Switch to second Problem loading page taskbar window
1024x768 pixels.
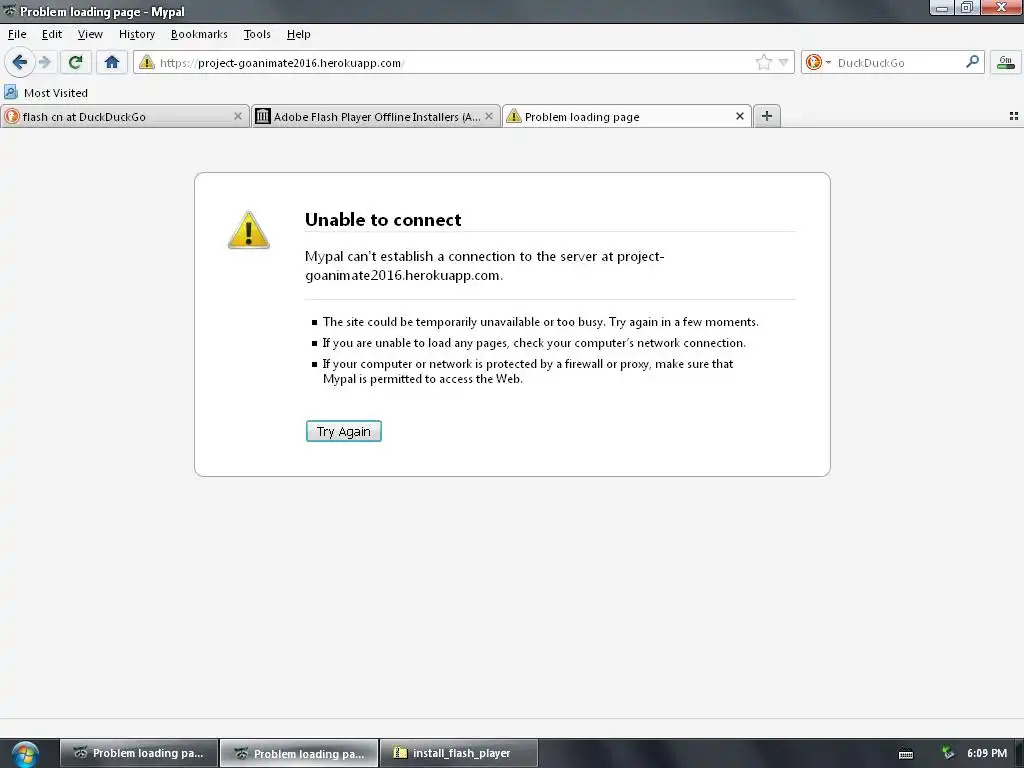pyautogui.click(x=299, y=753)
